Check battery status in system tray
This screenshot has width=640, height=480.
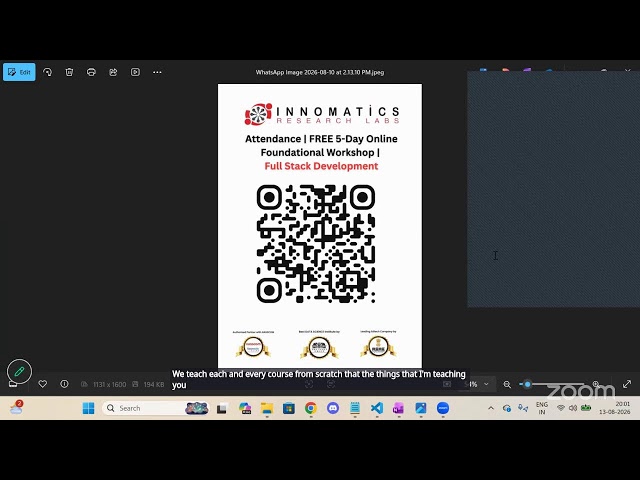coord(586,408)
